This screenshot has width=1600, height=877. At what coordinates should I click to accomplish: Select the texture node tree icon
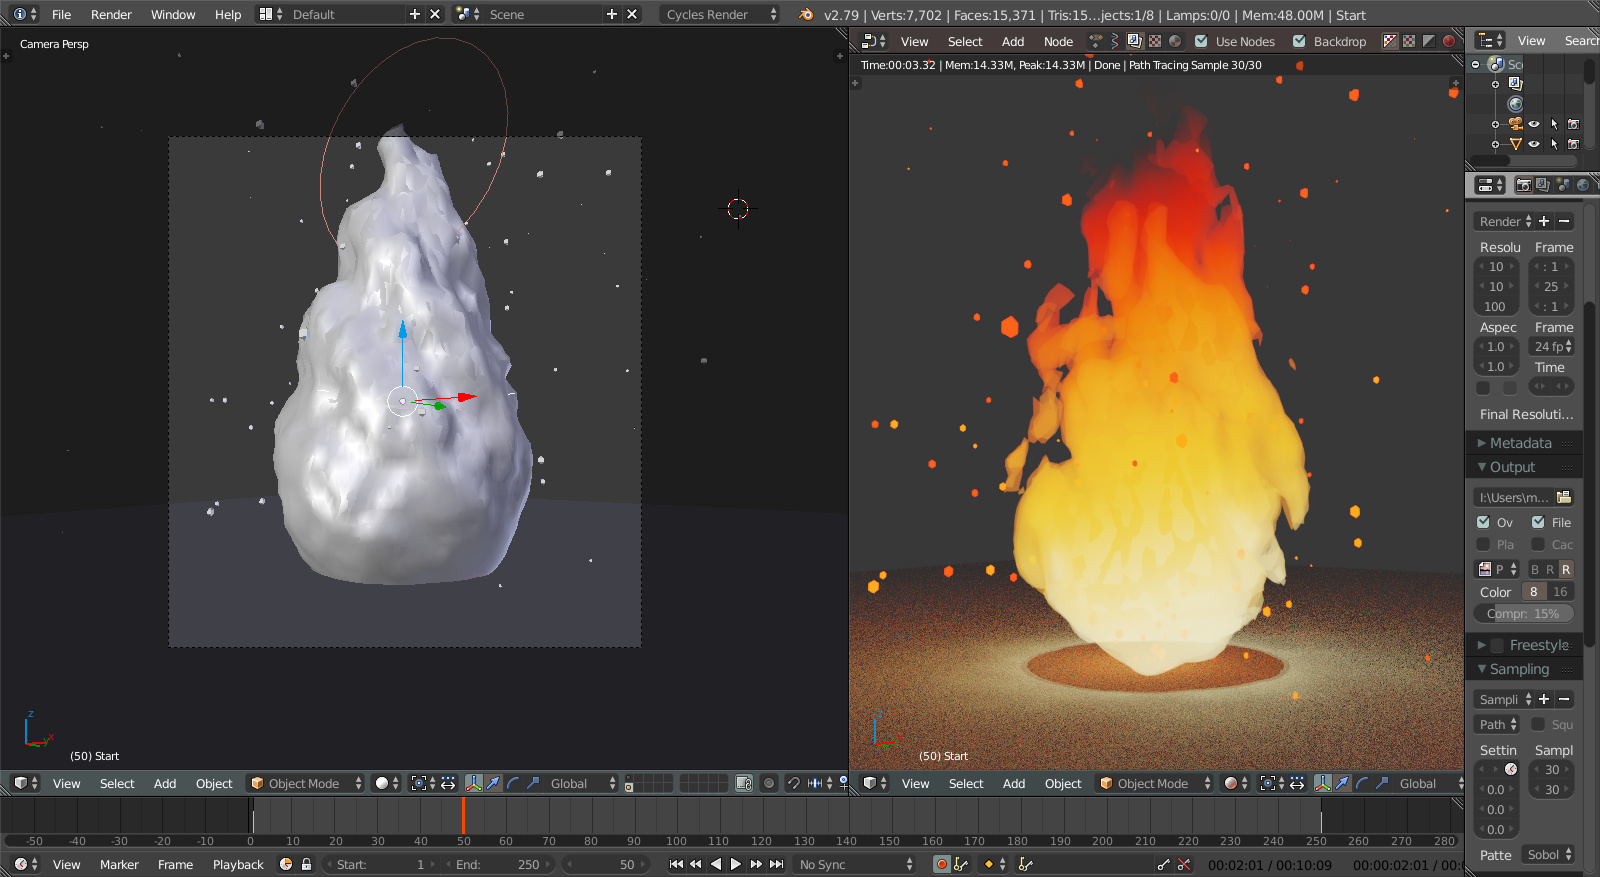click(x=1155, y=41)
